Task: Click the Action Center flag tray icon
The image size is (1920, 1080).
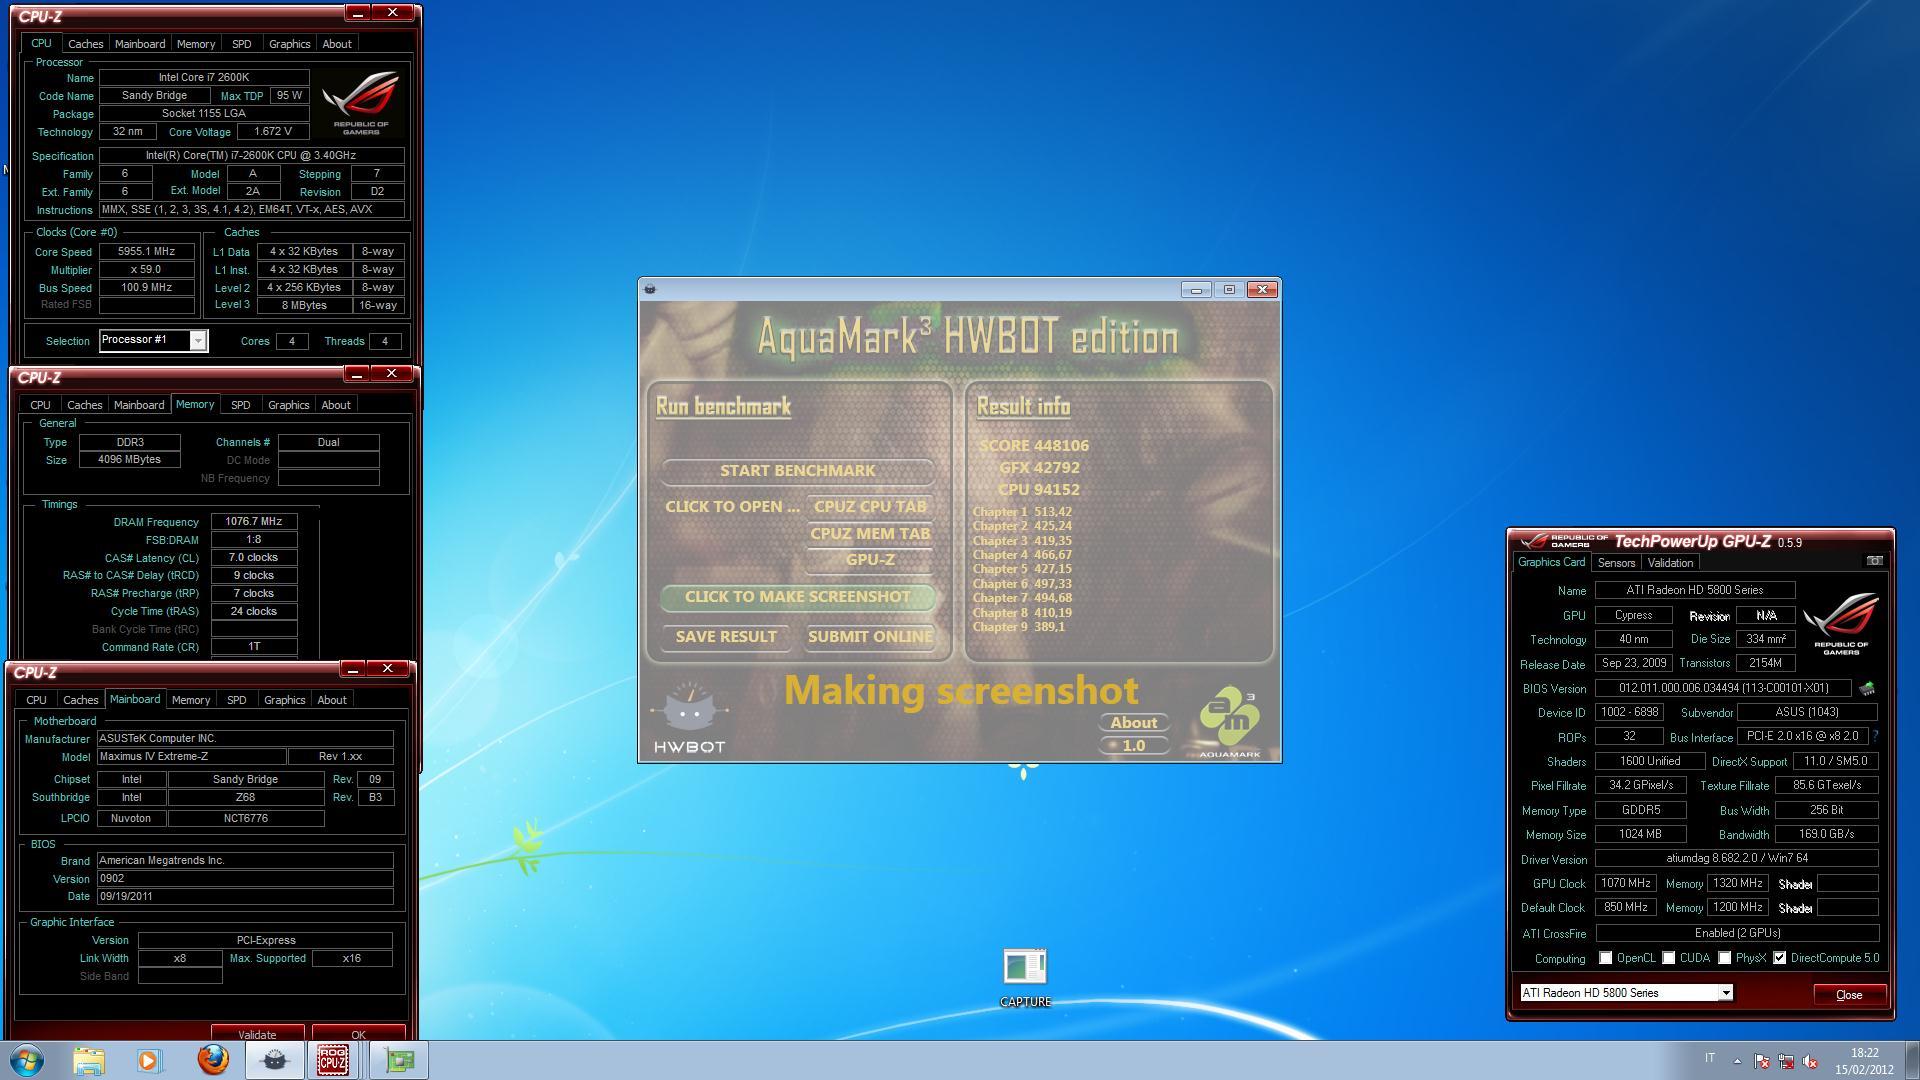Action: coord(1762,1061)
